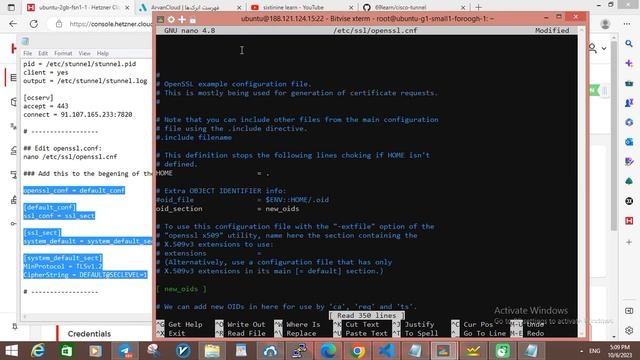
Task: Click nano 'HOME = .' line
Action: (x=212, y=173)
